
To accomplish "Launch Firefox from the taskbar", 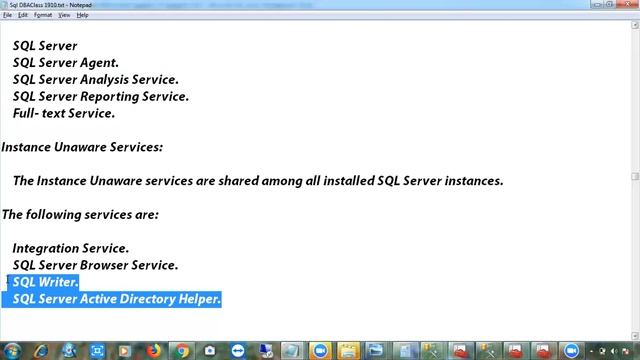I will pos(153,351).
